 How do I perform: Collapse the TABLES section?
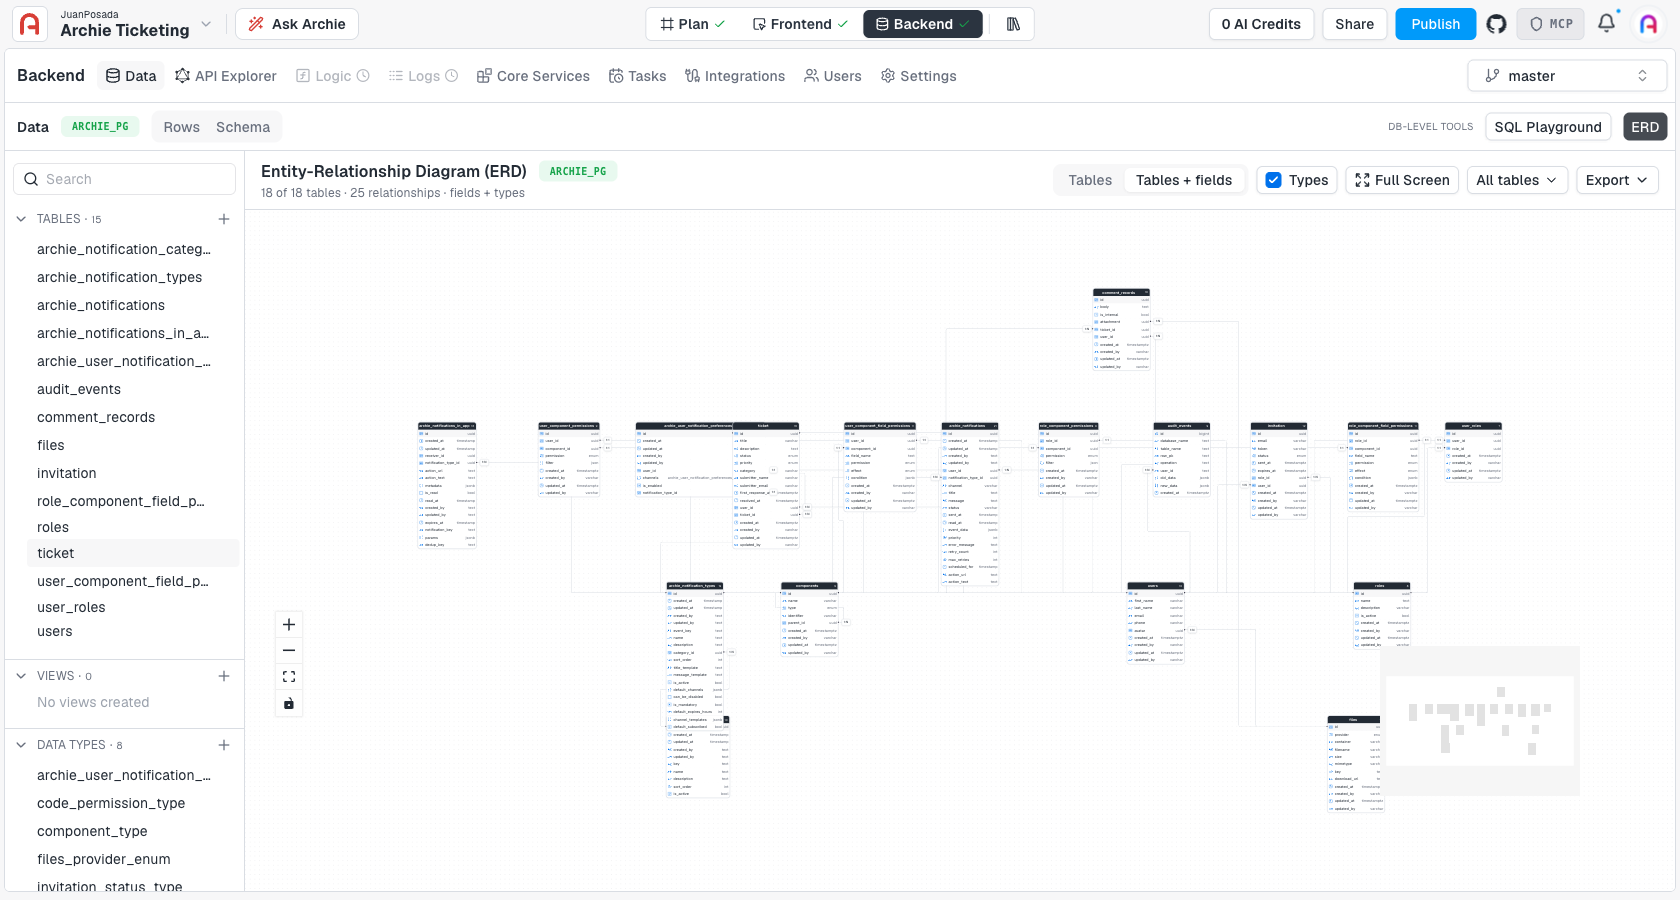[x=21, y=219]
